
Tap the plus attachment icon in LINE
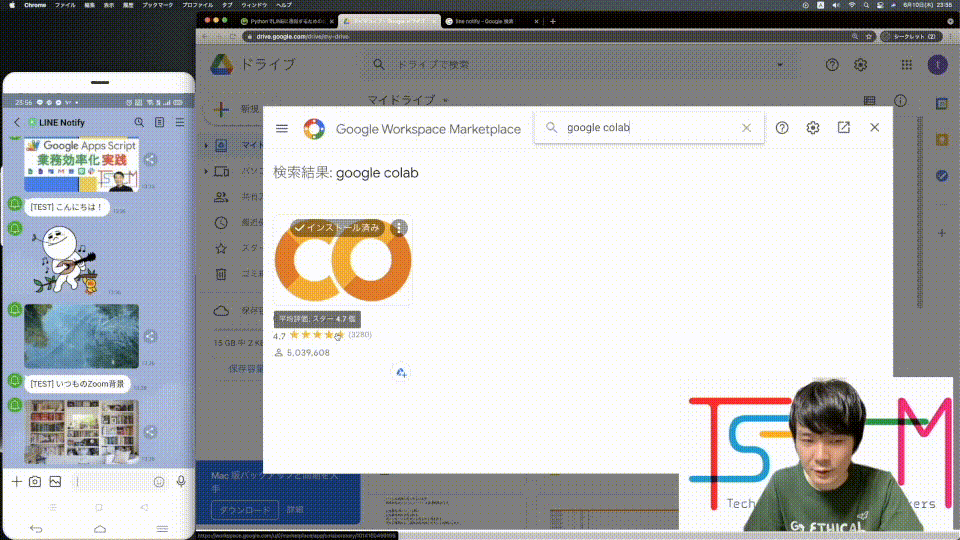pyautogui.click(x=17, y=482)
